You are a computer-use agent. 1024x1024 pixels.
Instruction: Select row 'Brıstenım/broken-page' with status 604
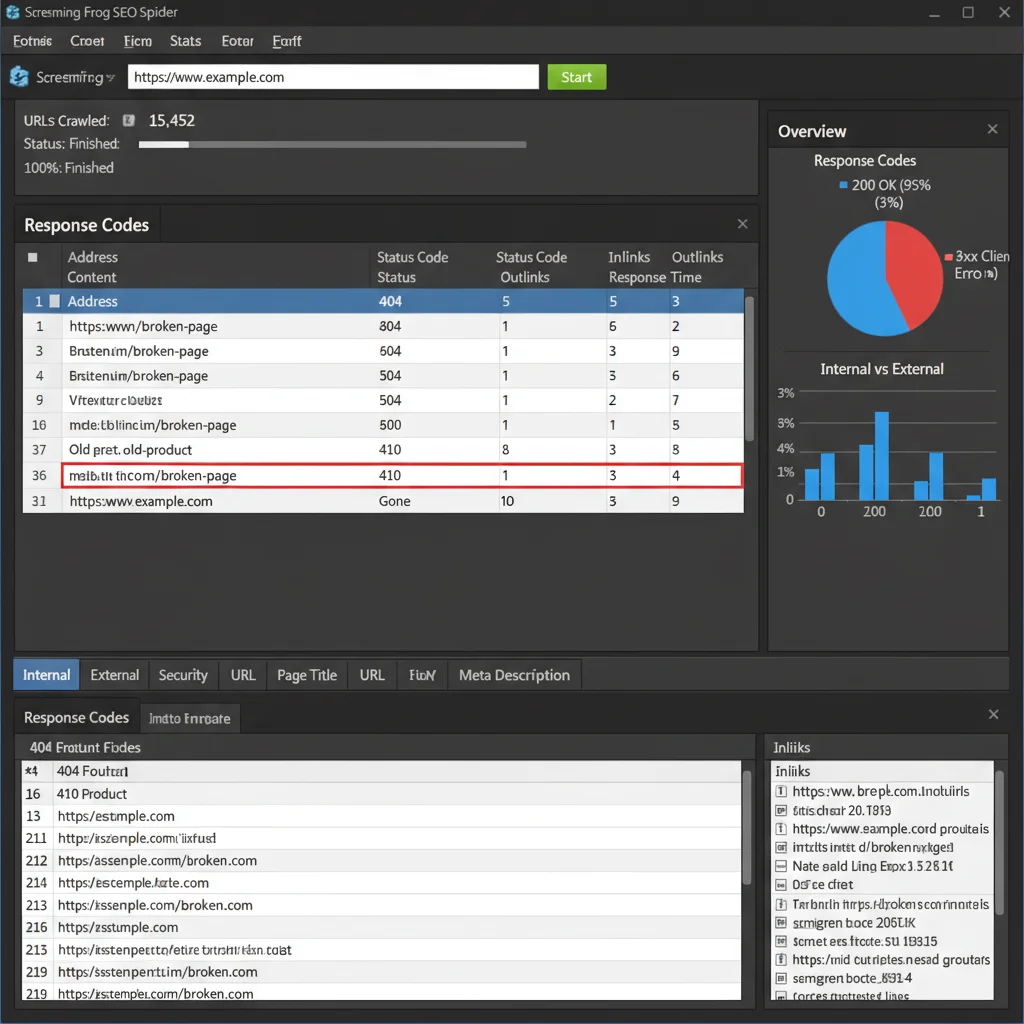[x=383, y=351]
